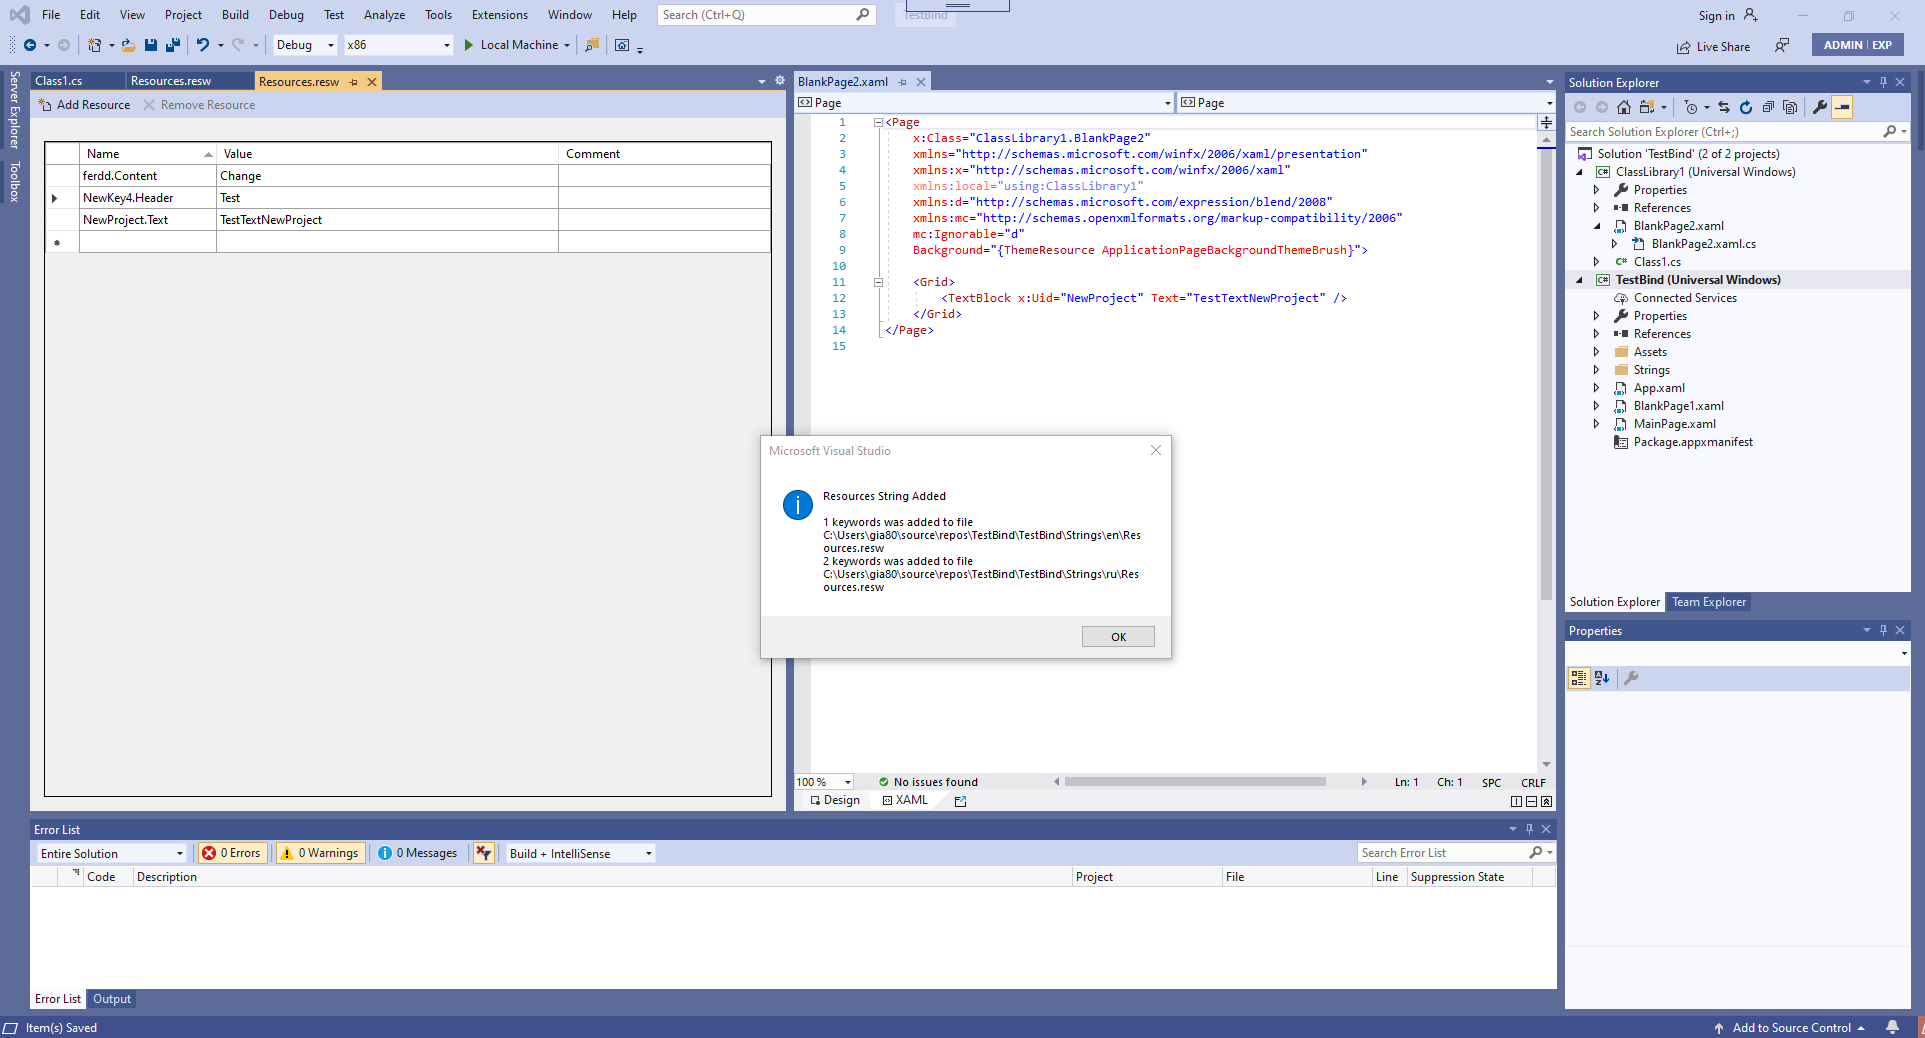Open the Entire Solution scope dropdown
This screenshot has width=1925, height=1038.
[112, 853]
